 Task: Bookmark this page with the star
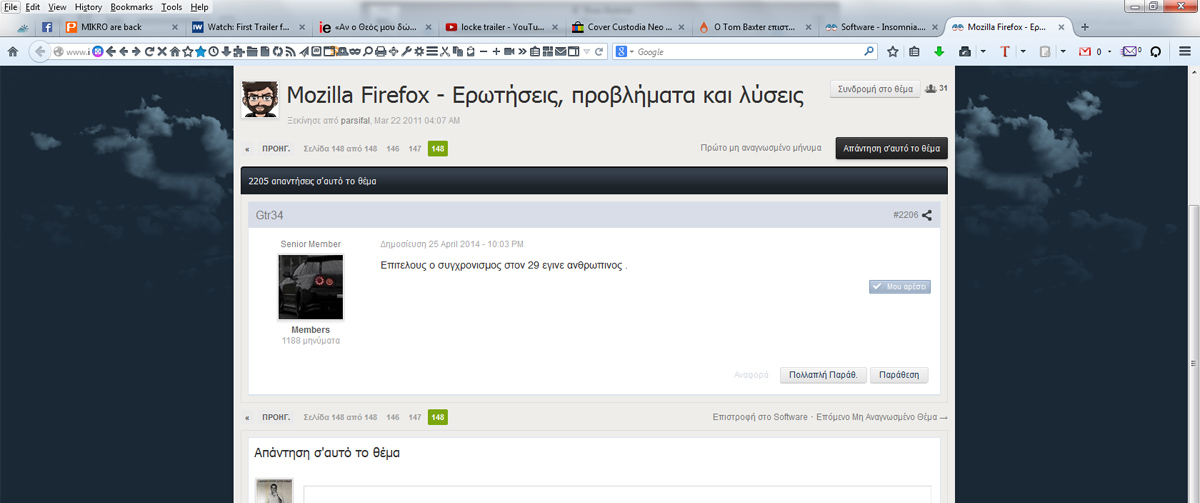892,51
